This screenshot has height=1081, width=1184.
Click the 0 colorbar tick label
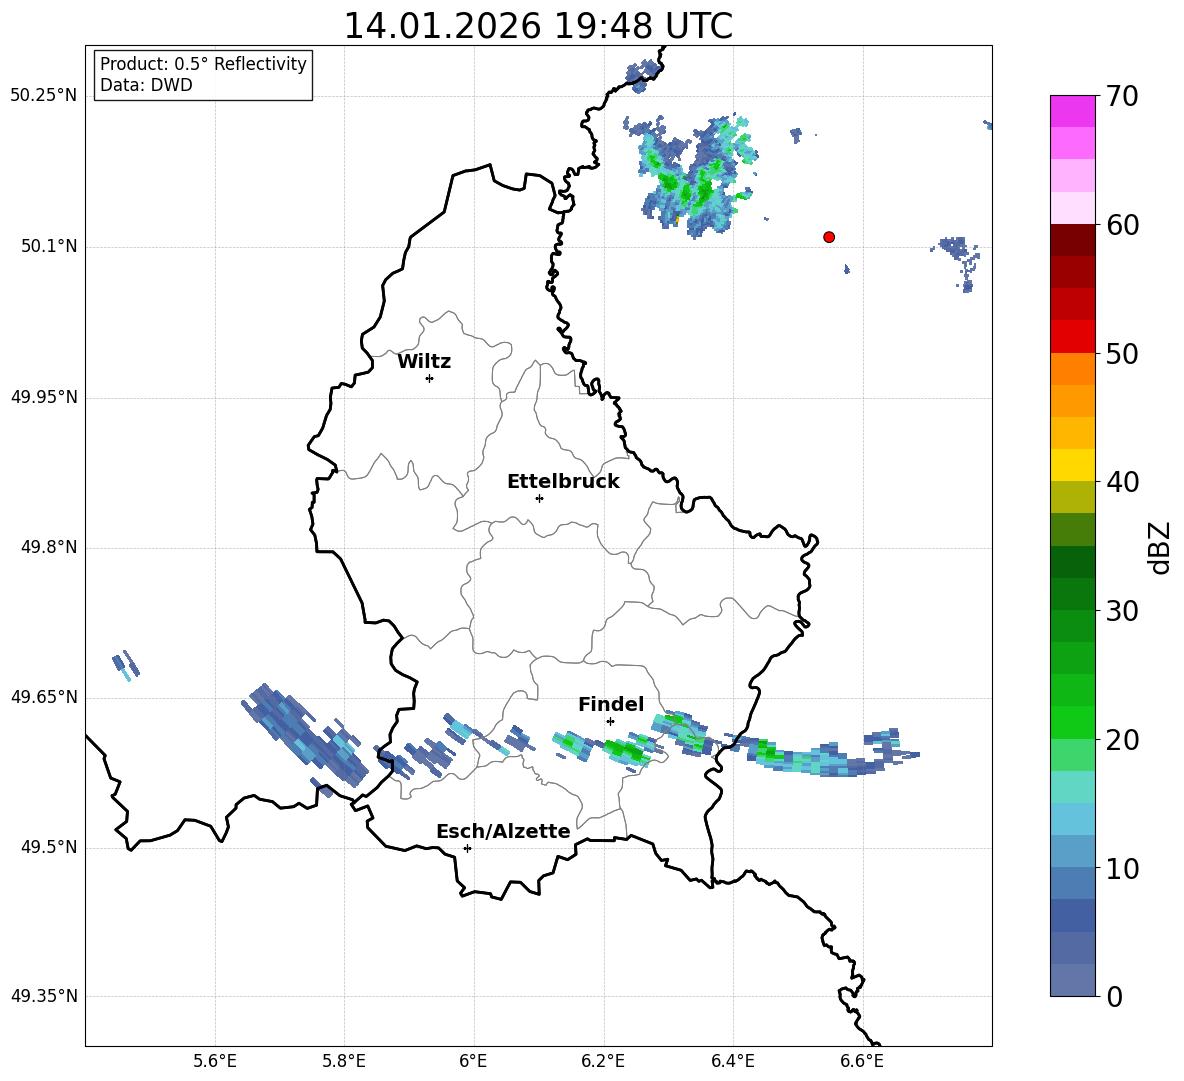[x=1114, y=997]
